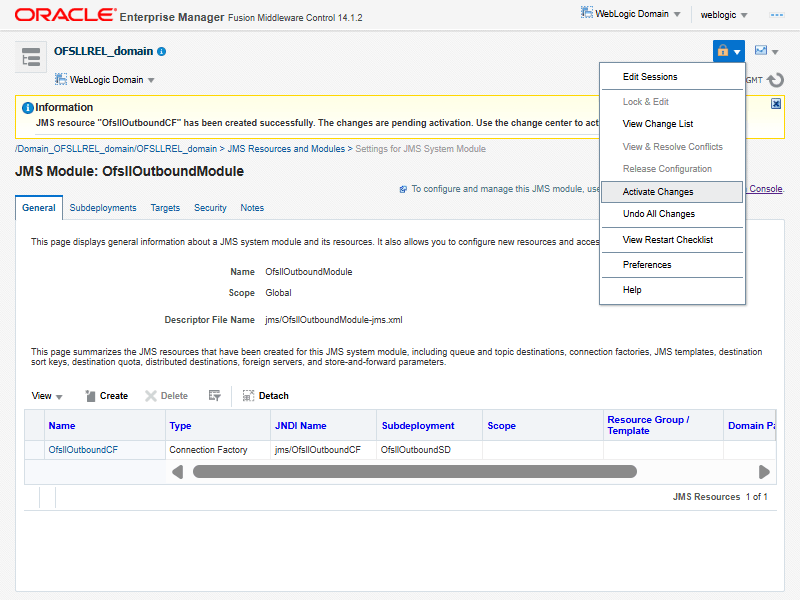This screenshot has width=800, height=600.
Task: Click the horizontal table scrollbar thumb
Action: point(414,471)
